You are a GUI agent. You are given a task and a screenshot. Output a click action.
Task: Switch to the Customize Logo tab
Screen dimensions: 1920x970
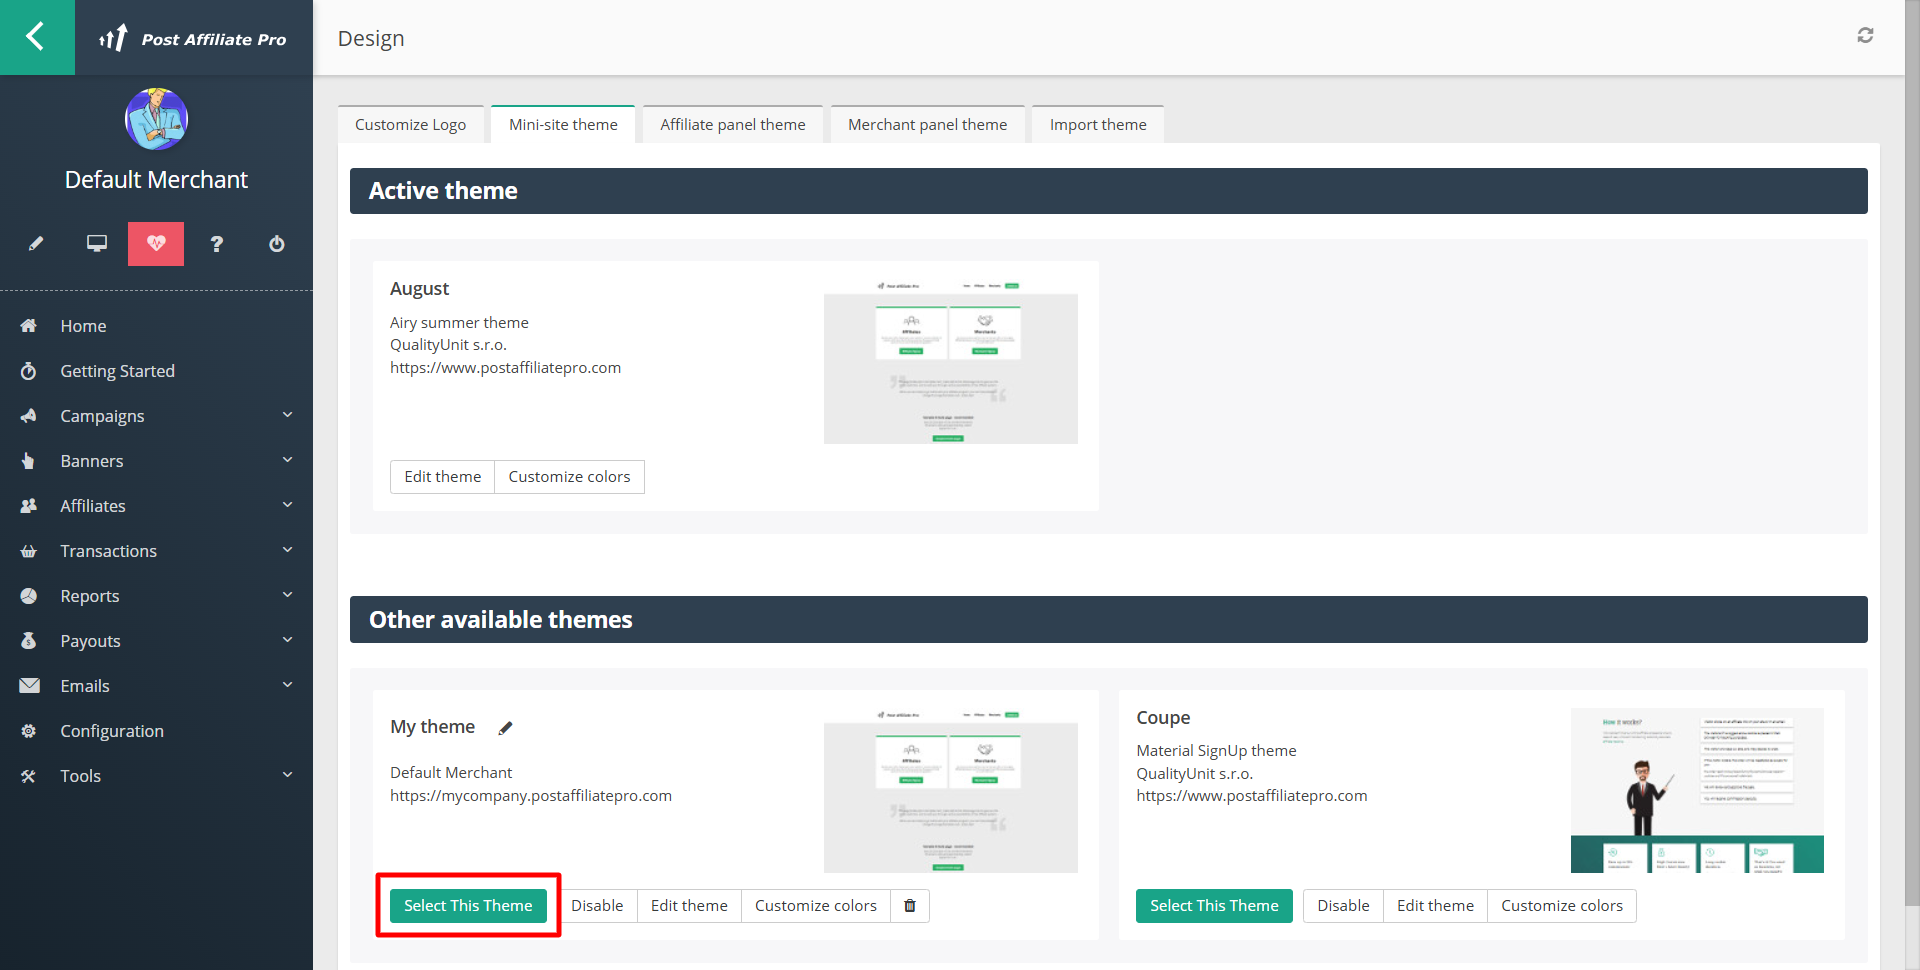pyautogui.click(x=410, y=124)
